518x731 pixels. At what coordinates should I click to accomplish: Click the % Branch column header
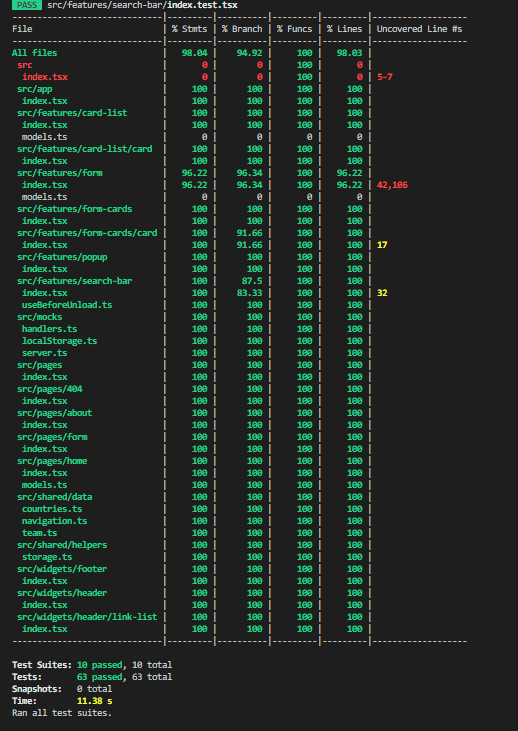click(x=242, y=29)
